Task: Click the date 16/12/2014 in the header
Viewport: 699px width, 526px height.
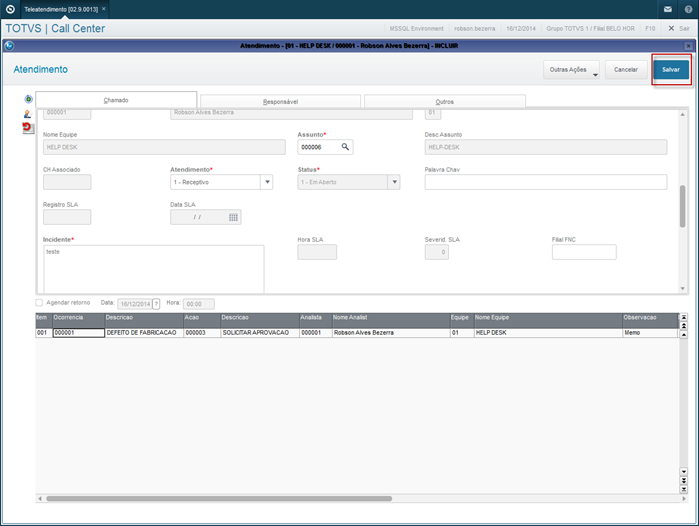Action: [x=521, y=29]
